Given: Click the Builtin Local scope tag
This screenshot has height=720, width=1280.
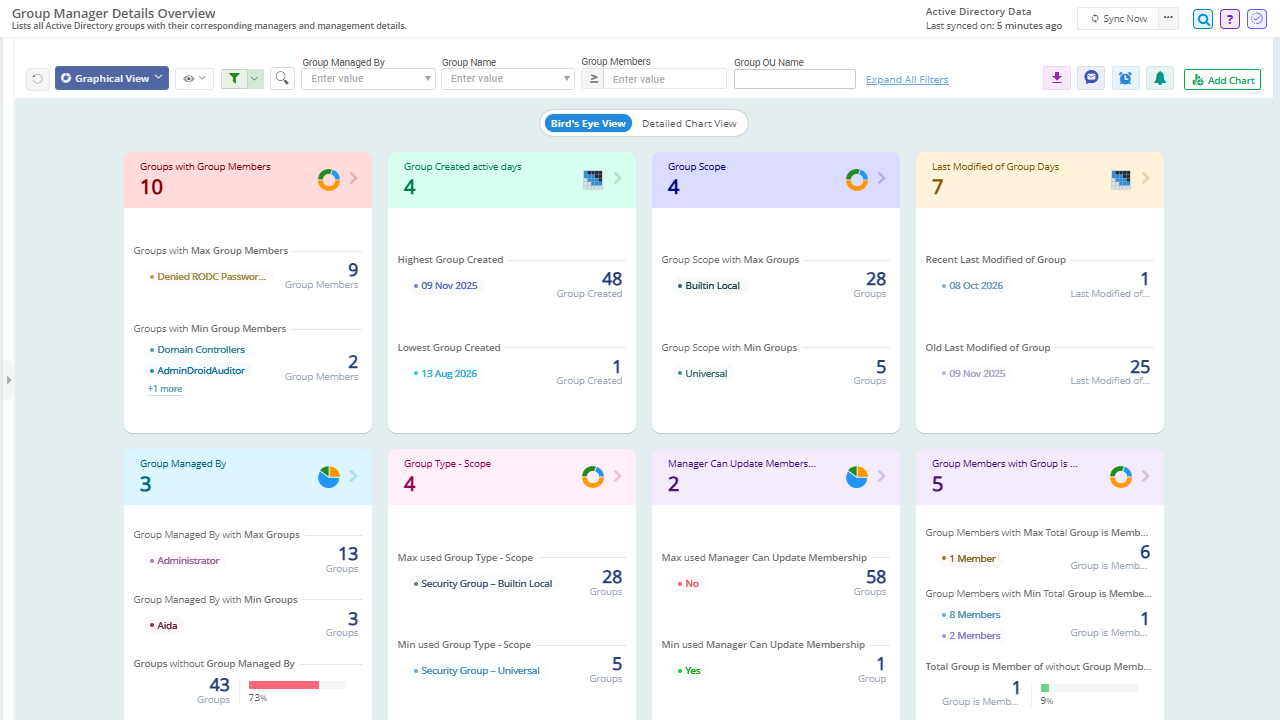Looking at the screenshot, I should tap(707, 286).
